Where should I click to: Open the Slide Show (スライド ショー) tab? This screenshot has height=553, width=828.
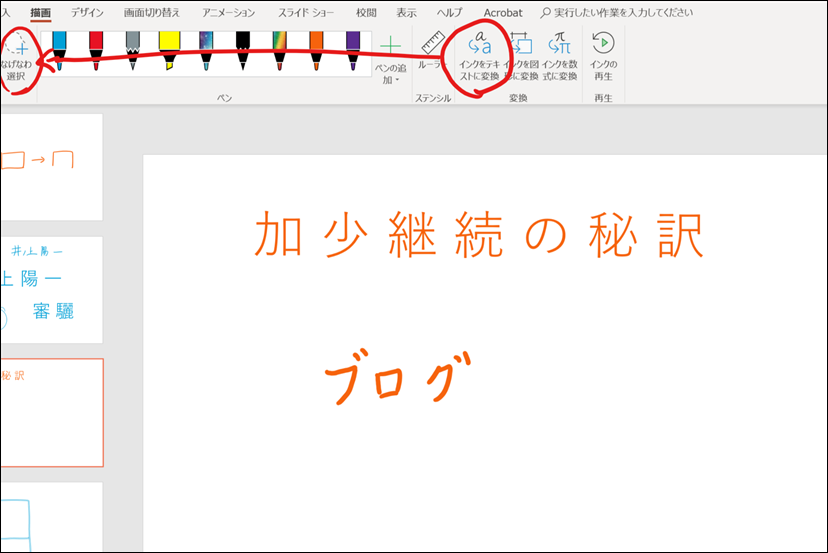(x=306, y=13)
